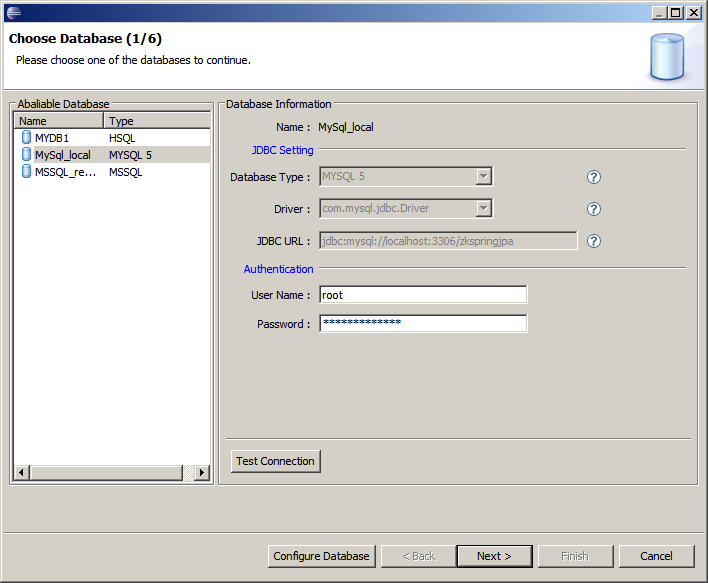Screen dimensions: 708x583
Task: Click the list's right scroll arrow
Action: pyautogui.click(x=202, y=472)
